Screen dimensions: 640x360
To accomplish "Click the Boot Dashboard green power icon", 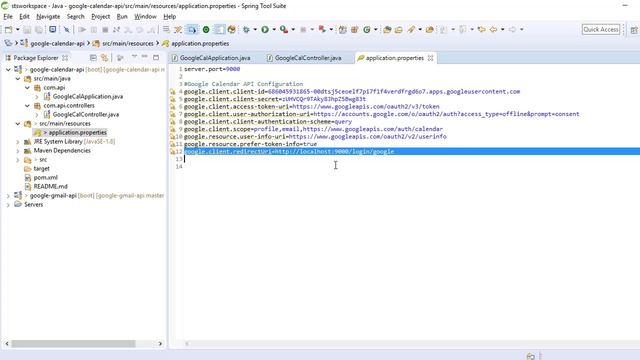I will pyautogui.click(x=206, y=29).
